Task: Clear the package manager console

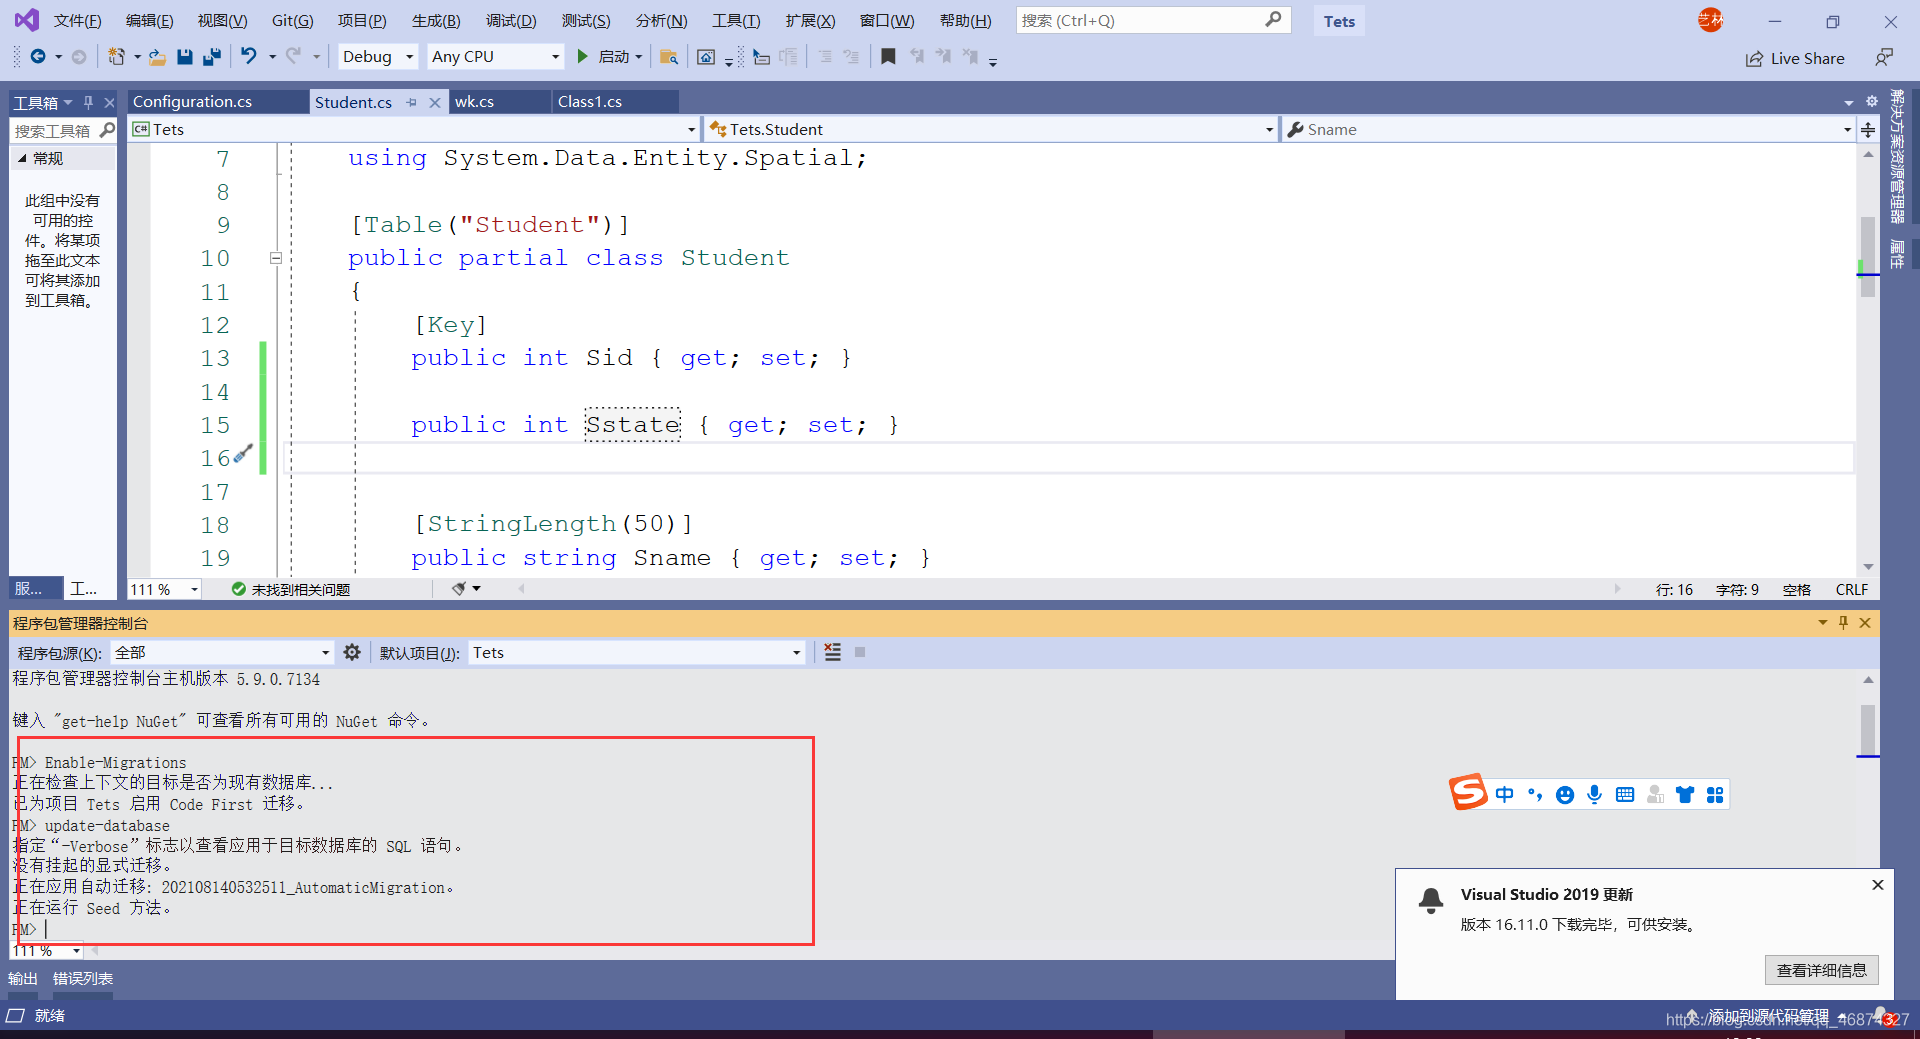Action: click(832, 652)
